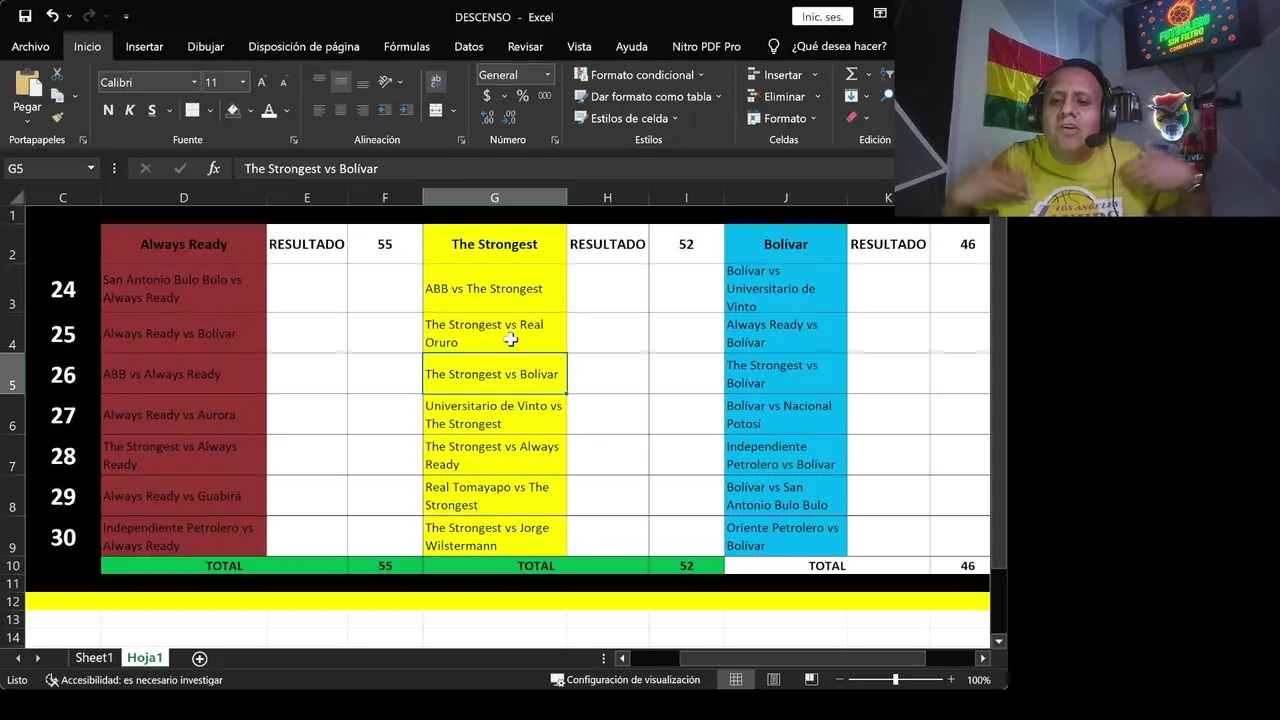Click the Inic. ses. sign-in button

[823, 16]
